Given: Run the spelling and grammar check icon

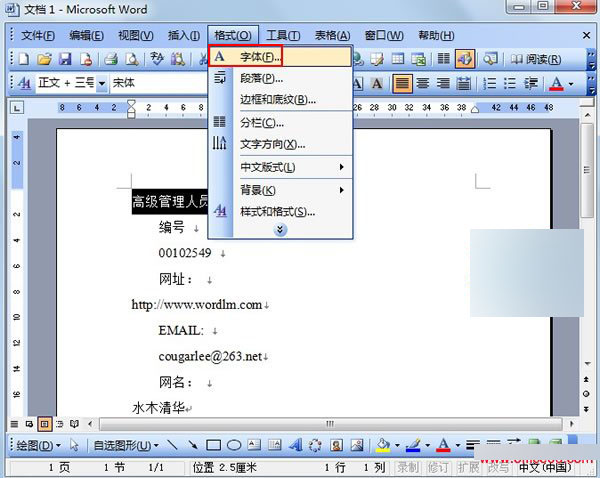Looking at the screenshot, I should coord(157,59).
